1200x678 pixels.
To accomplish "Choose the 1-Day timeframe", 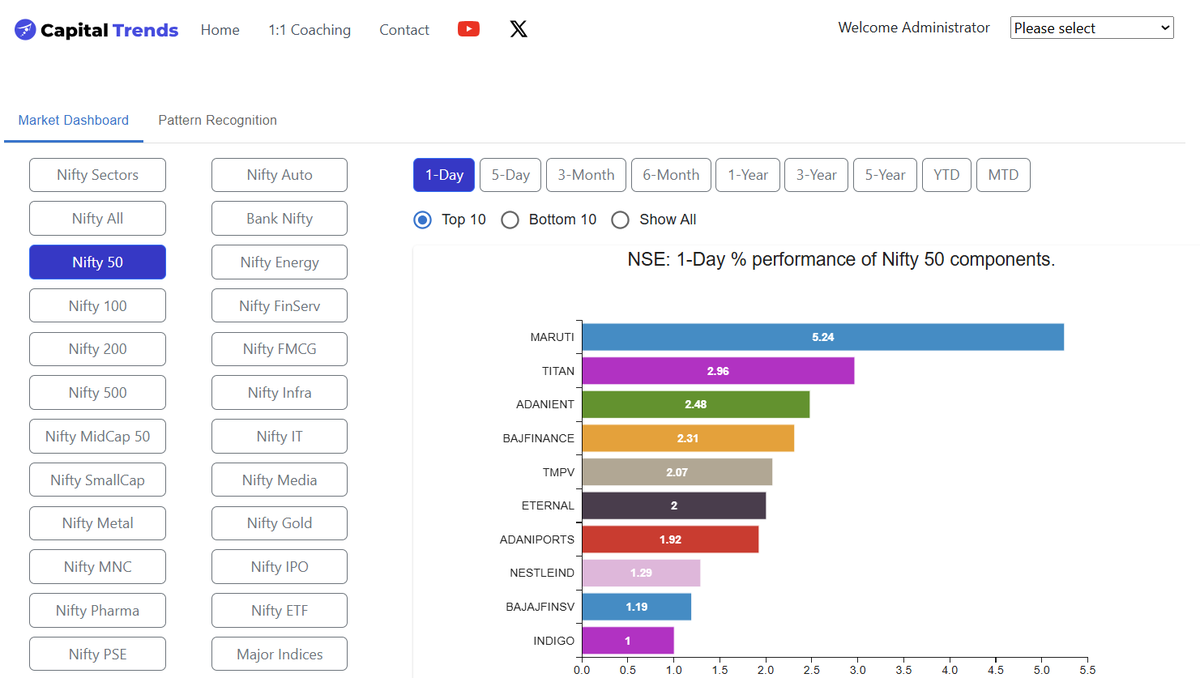I will click(444, 175).
